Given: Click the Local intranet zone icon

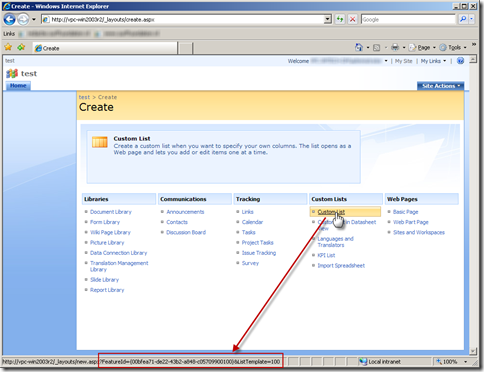Looking at the screenshot, I should pos(363,362).
